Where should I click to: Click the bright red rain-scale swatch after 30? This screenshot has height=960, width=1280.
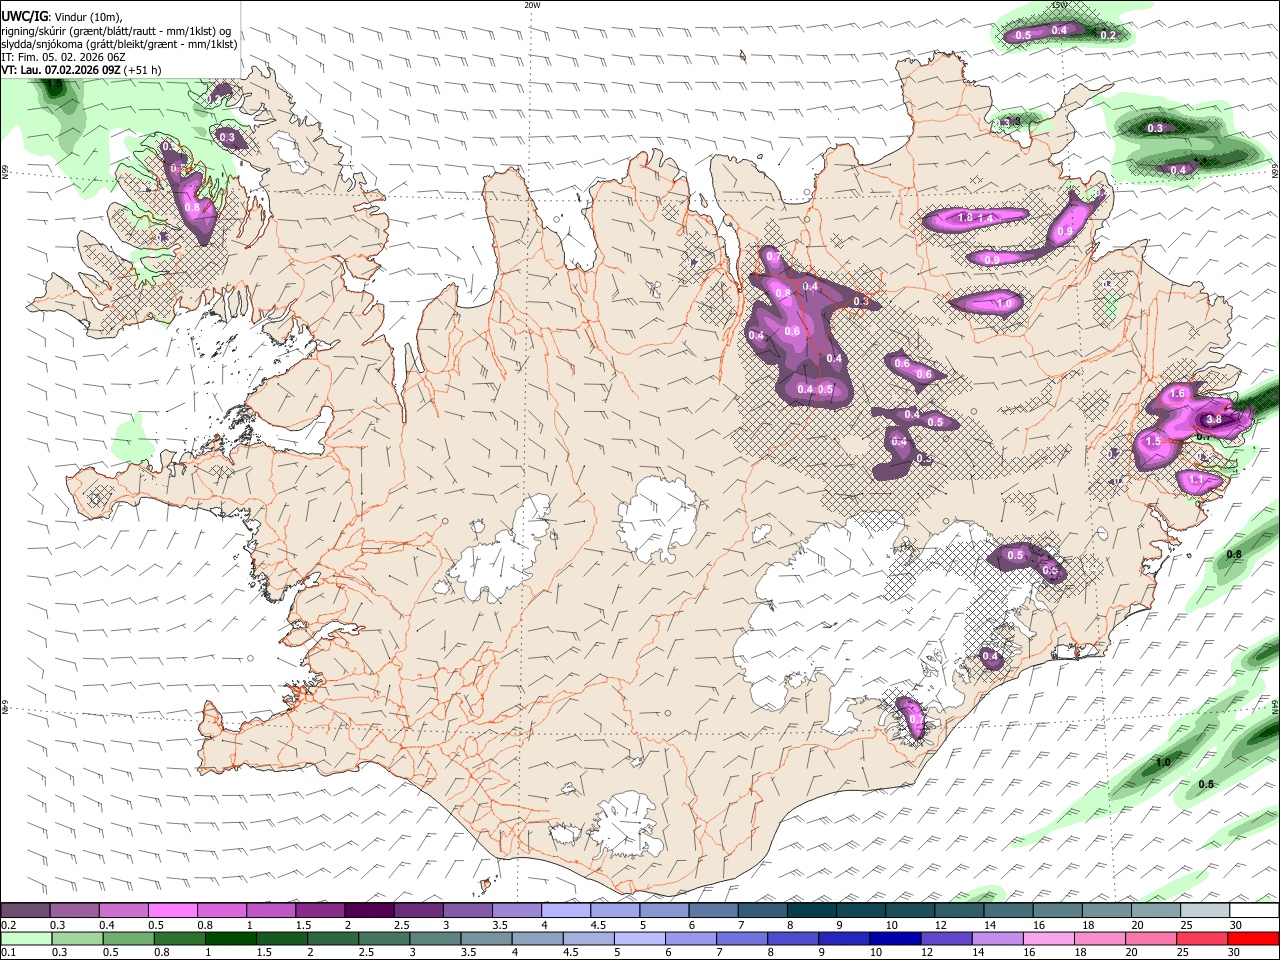coord(1252,938)
